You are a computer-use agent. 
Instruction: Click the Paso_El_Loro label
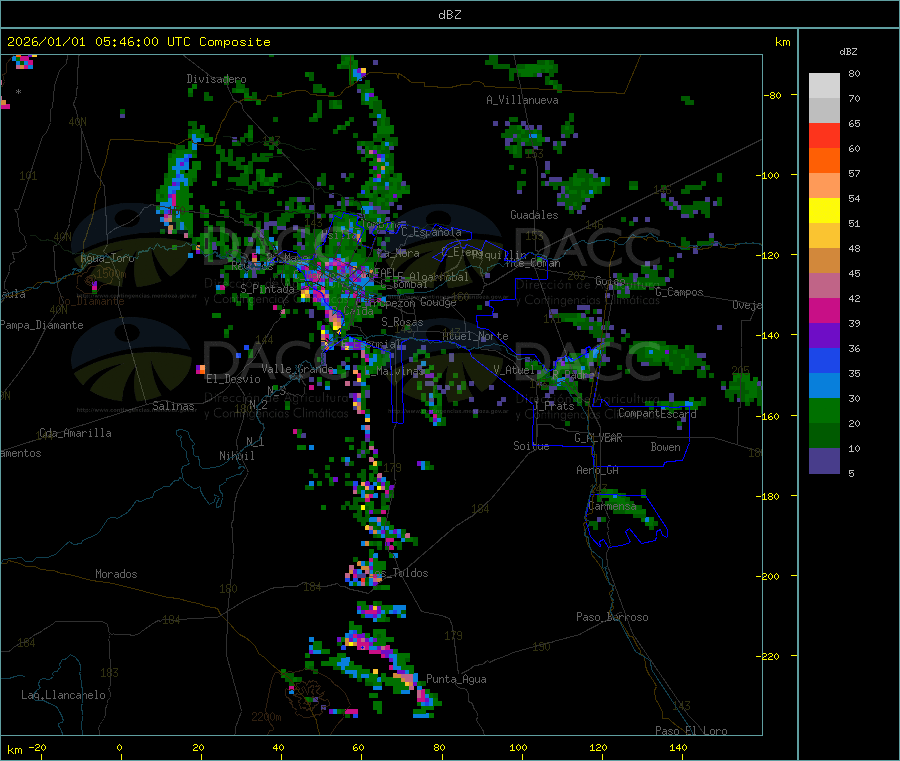[x=691, y=731]
